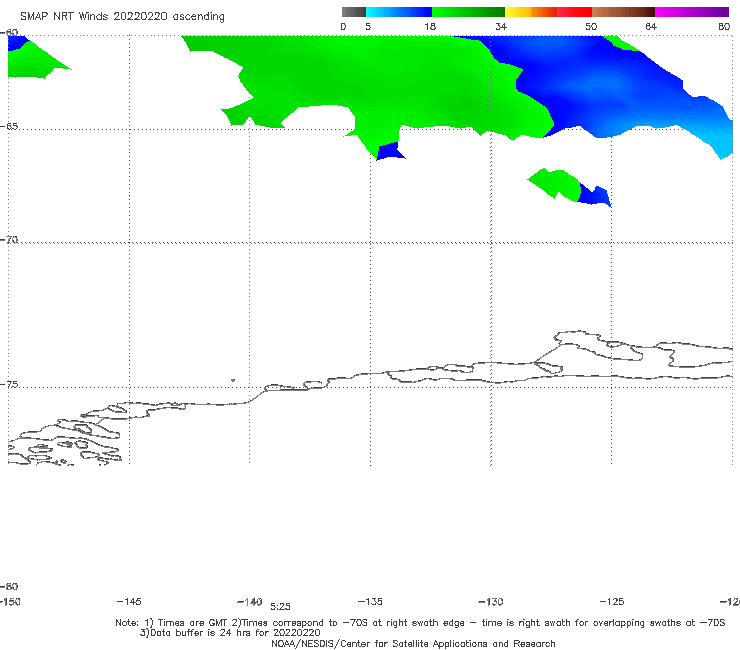This screenshot has width=740, height=650.
Task: Click the green wind patch at the map's left edge
Action: click(x=31, y=61)
